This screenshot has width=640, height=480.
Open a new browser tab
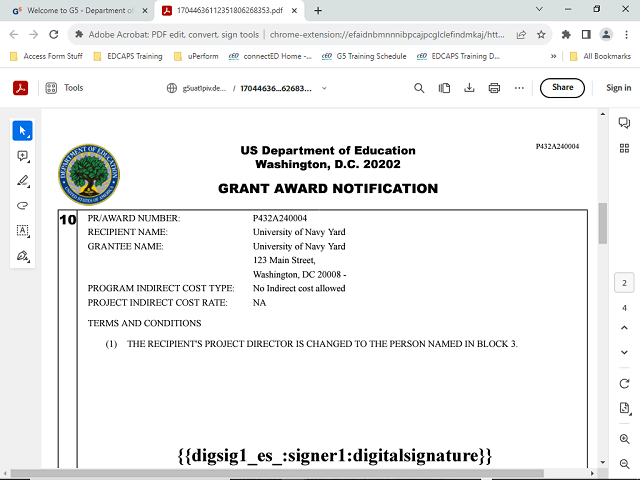[x=318, y=11]
